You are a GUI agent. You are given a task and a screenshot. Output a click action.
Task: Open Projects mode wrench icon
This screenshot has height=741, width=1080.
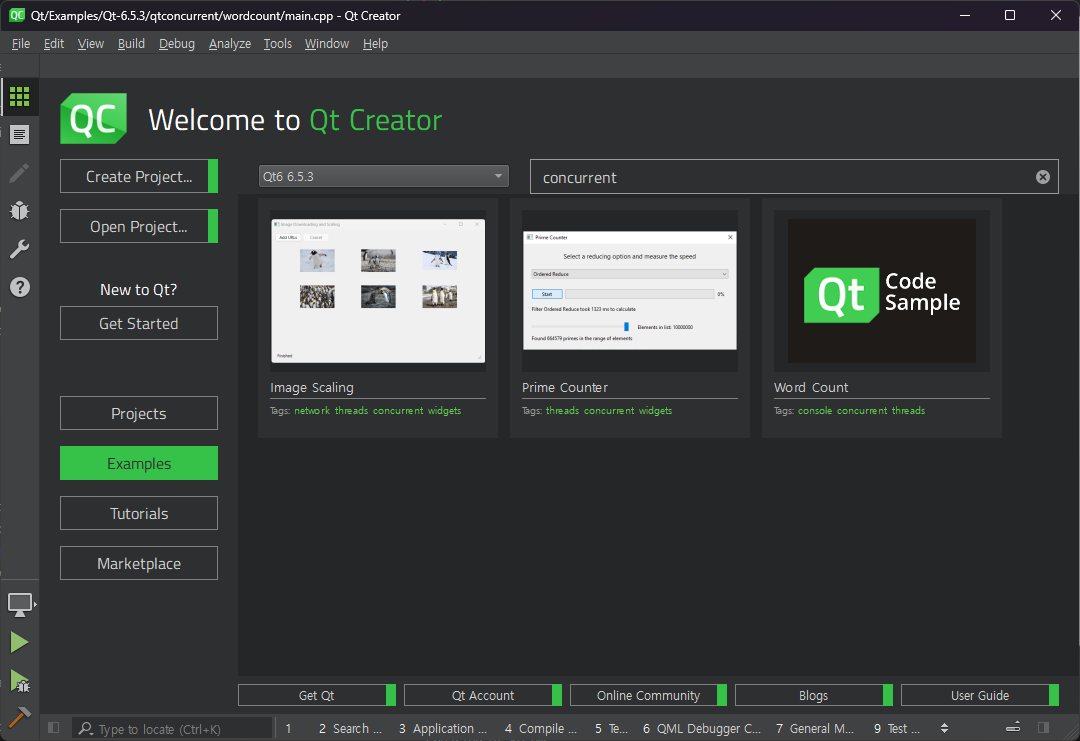[x=19, y=249]
